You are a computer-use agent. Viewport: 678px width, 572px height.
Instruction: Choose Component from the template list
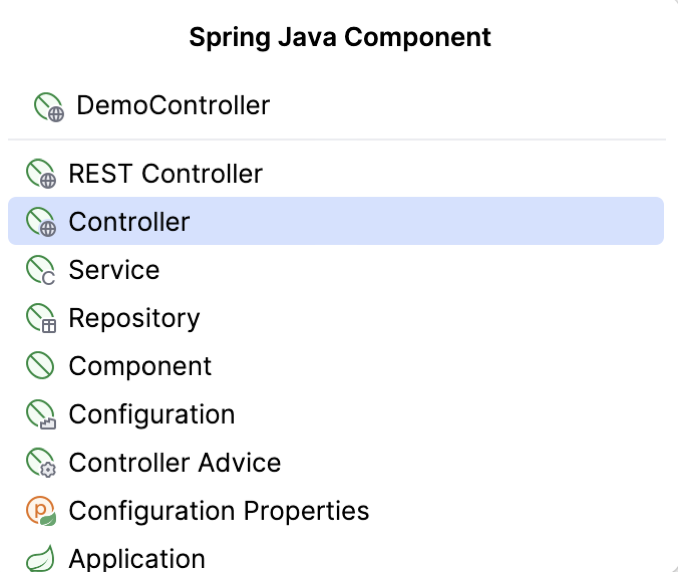coord(140,366)
